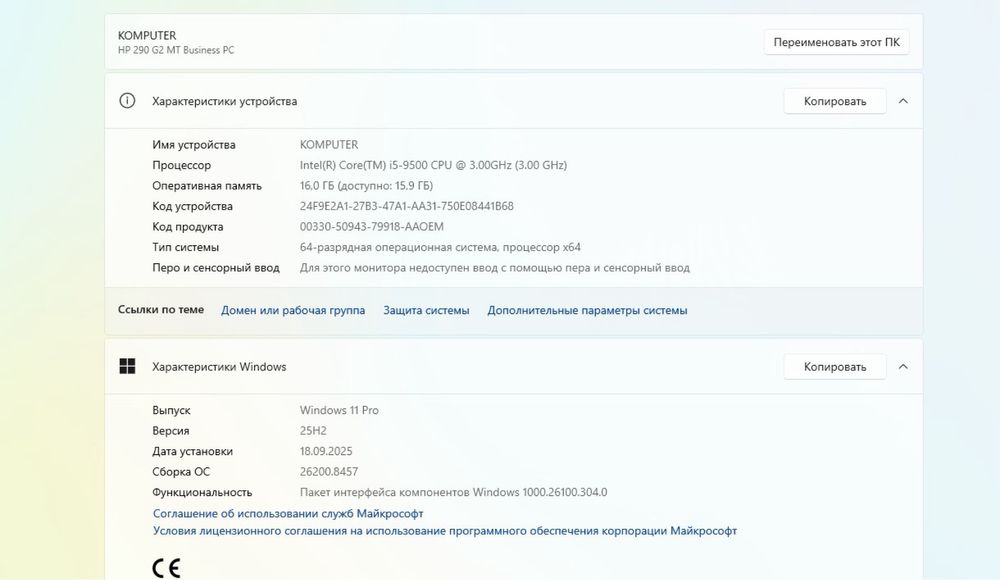Screen dimensions: 1000x580
Task: Open Дополнительные параметры системы link
Action: pyautogui.click(x=587, y=310)
